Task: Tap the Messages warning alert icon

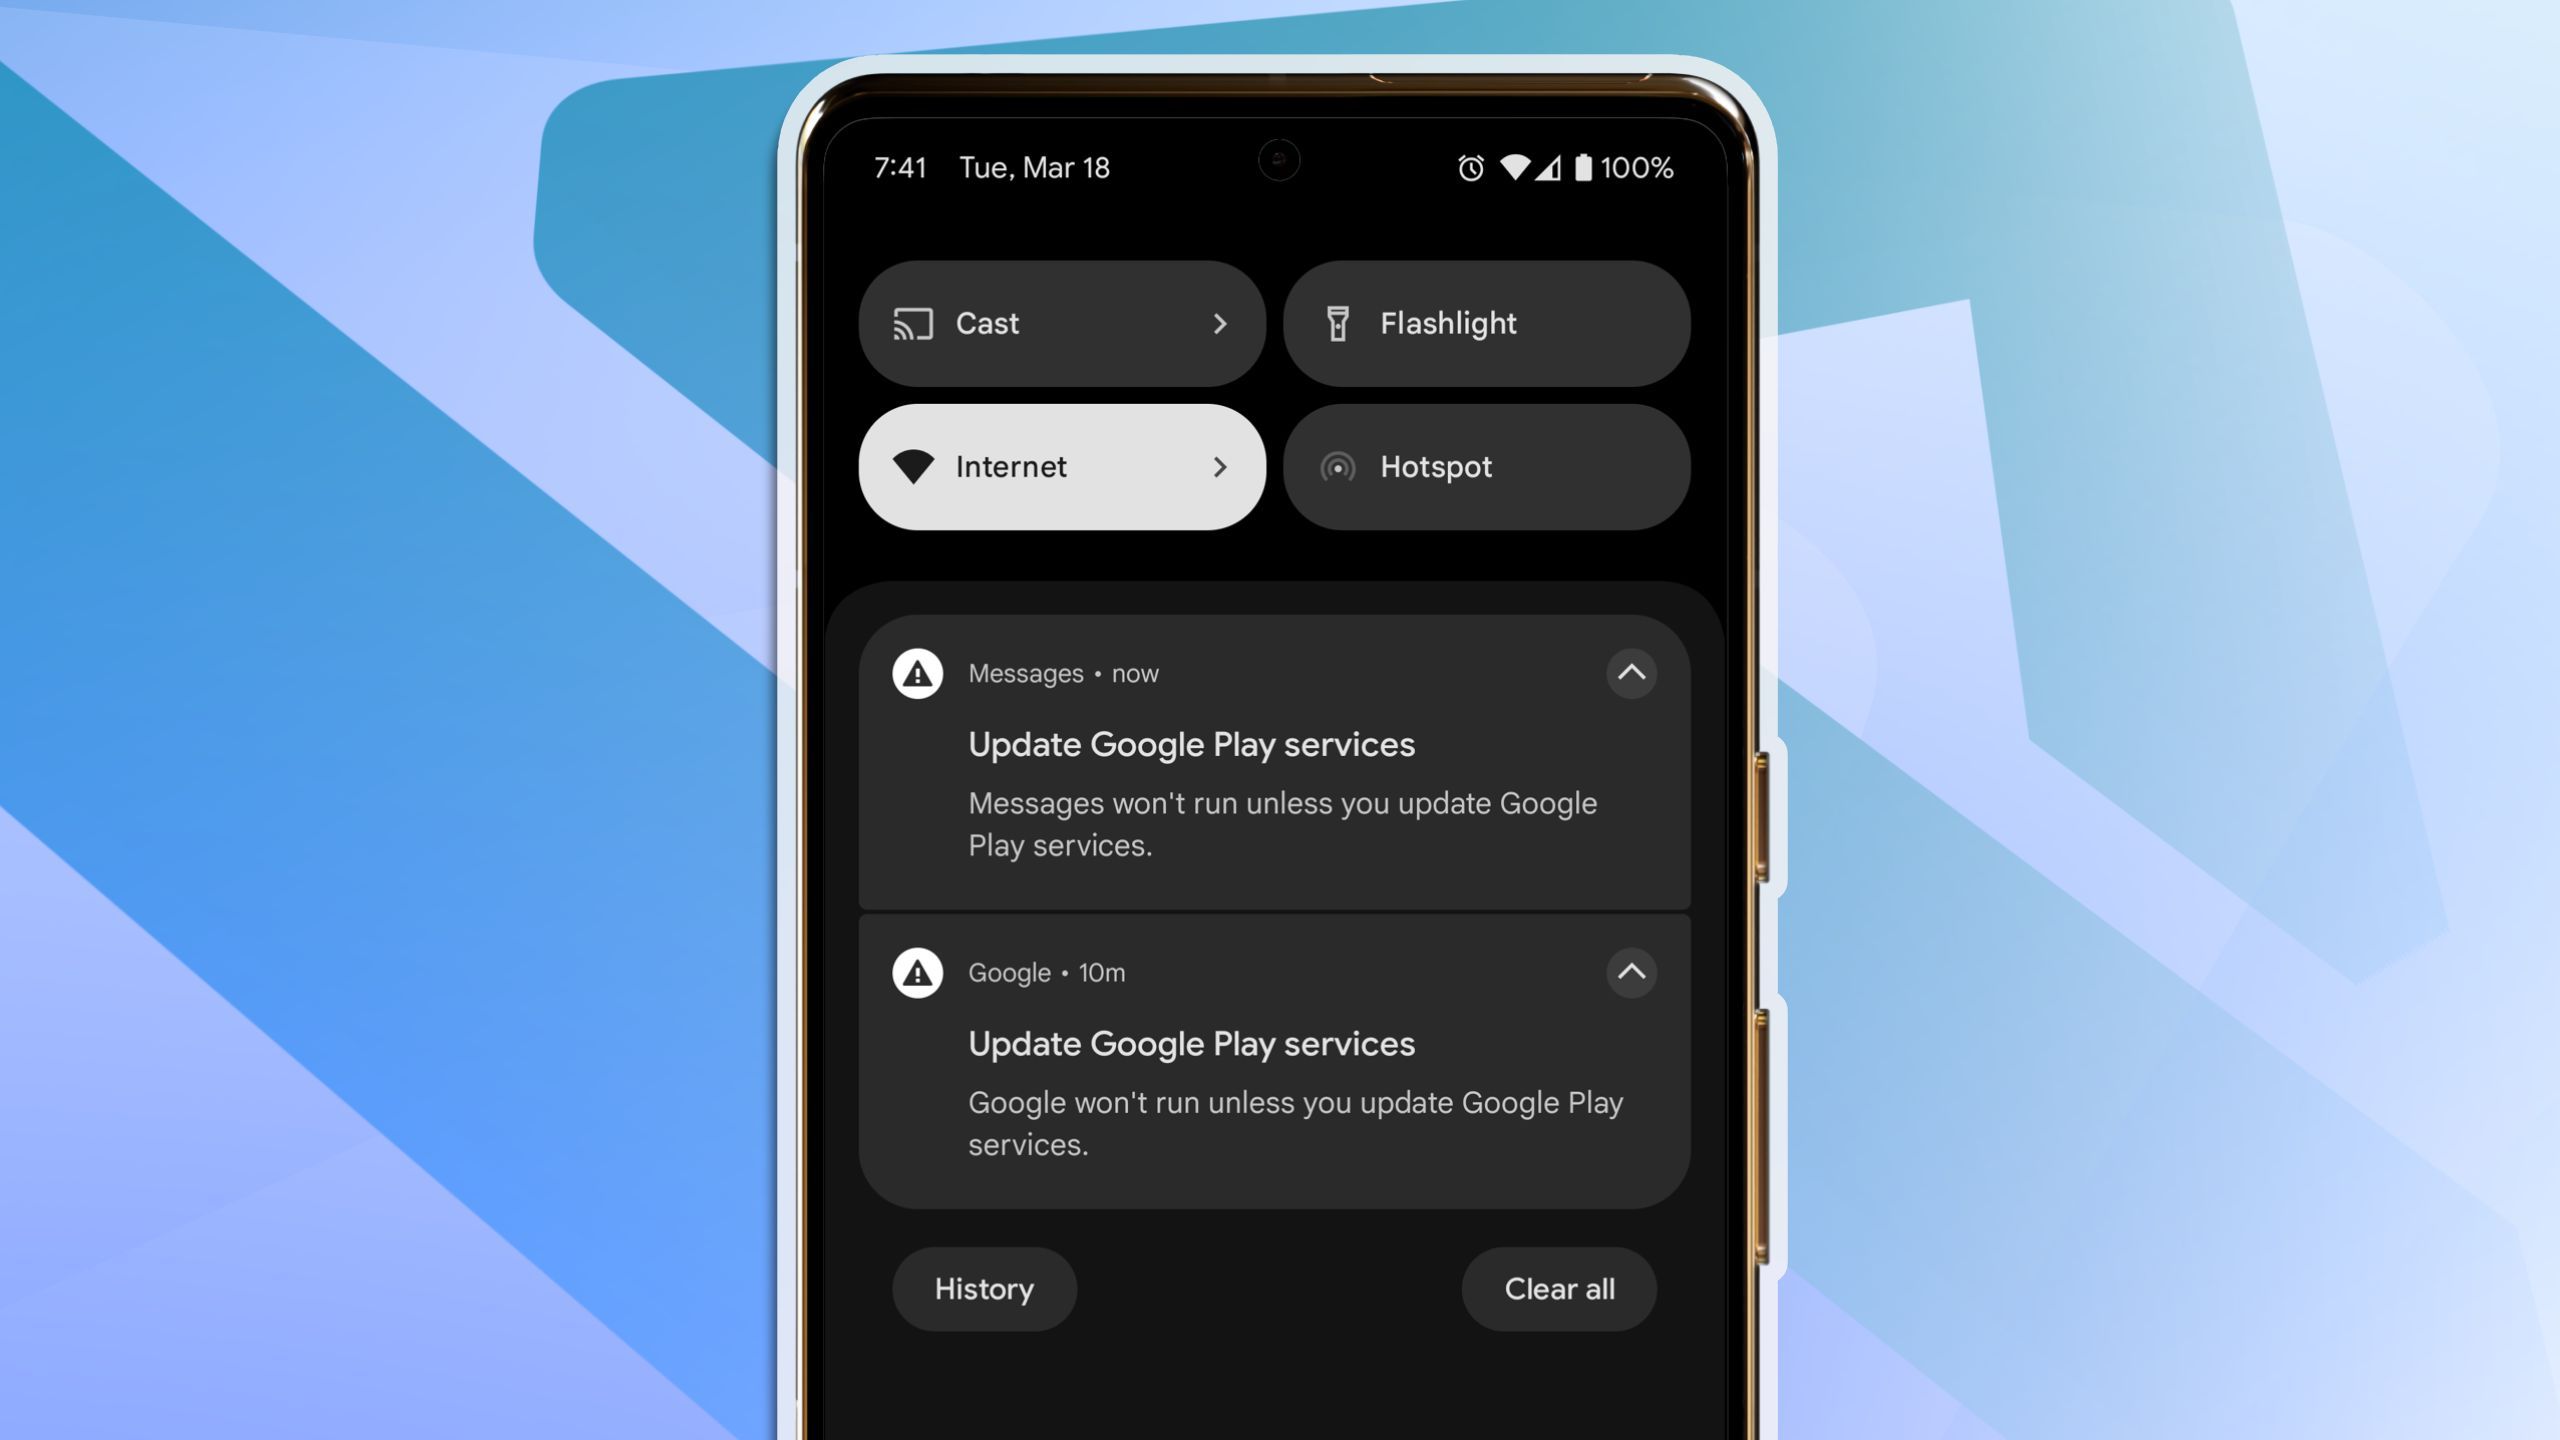Action: 916,673
